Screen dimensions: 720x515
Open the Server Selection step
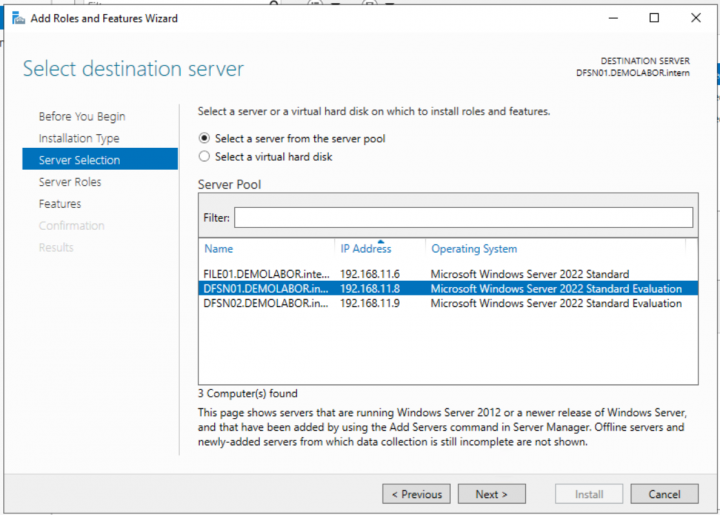[79, 161]
